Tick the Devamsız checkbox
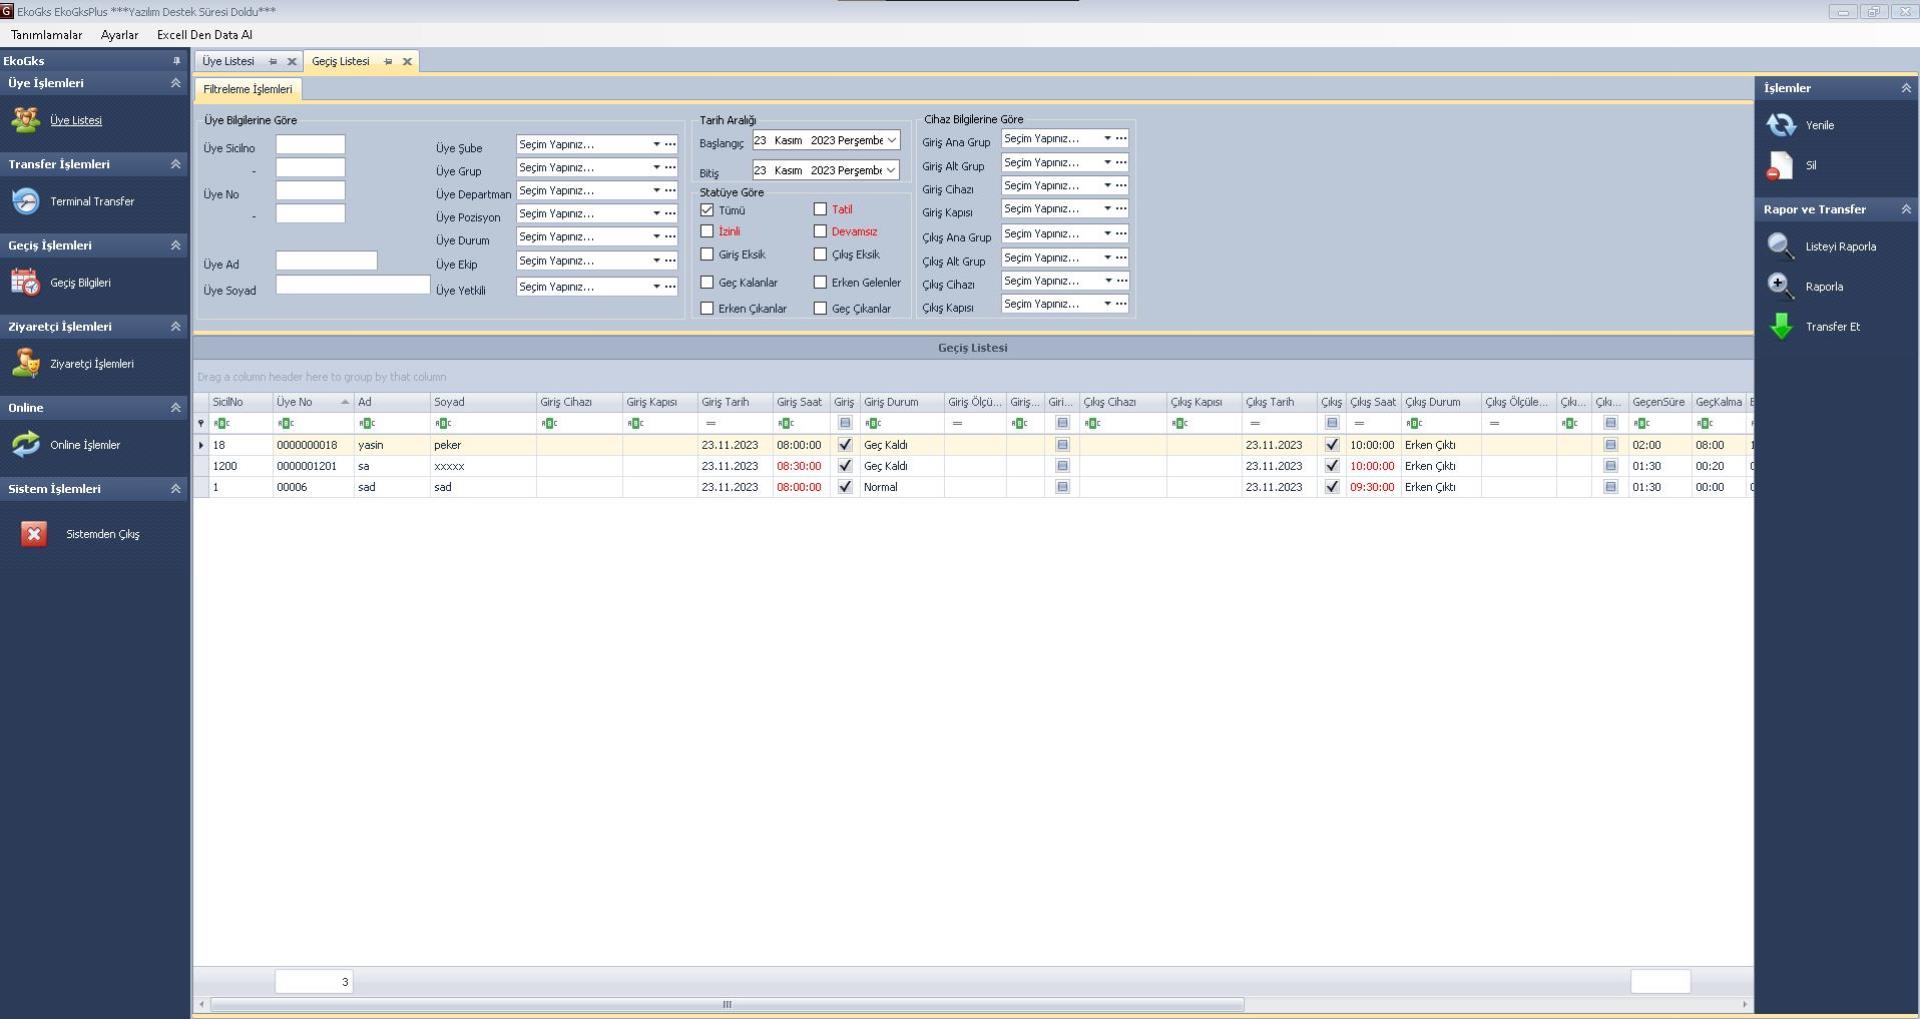The image size is (1920, 1019). pyautogui.click(x=820, y=232)
